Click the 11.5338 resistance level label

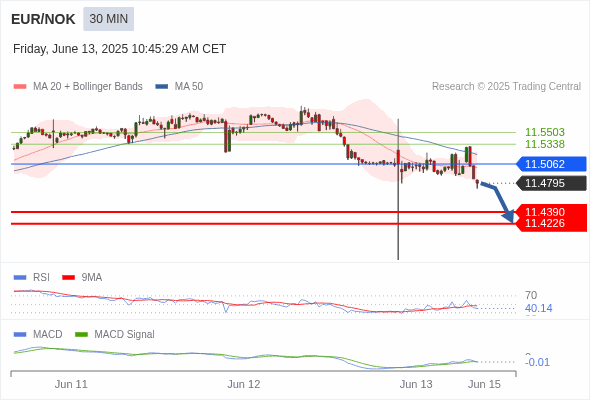tap(544, 144)
